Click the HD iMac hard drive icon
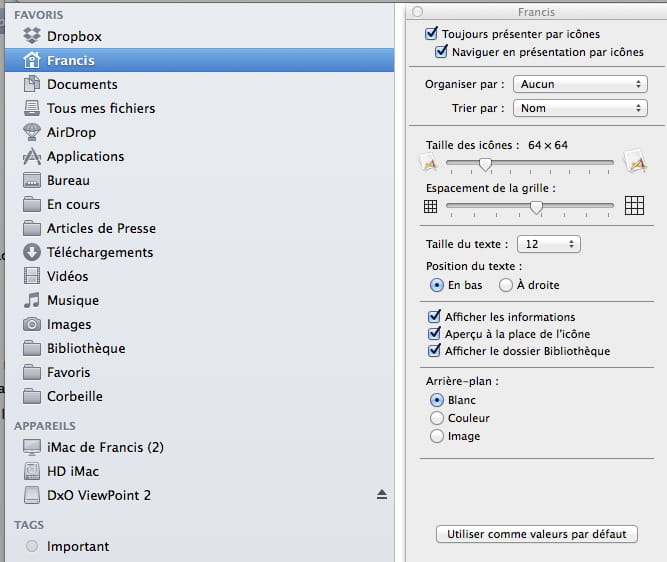667x562 pixels. click(x=32, y=471)
